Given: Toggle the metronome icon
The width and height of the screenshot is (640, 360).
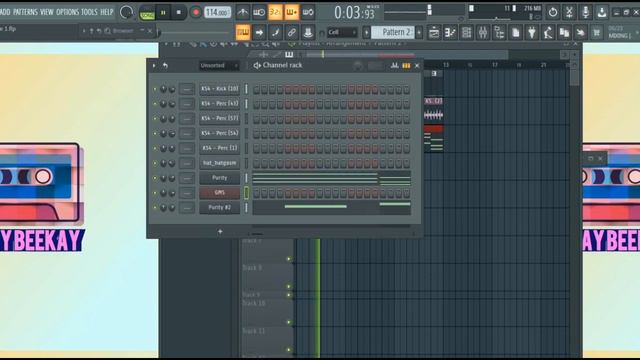Looking at the screenshot, I should (242, 12).
